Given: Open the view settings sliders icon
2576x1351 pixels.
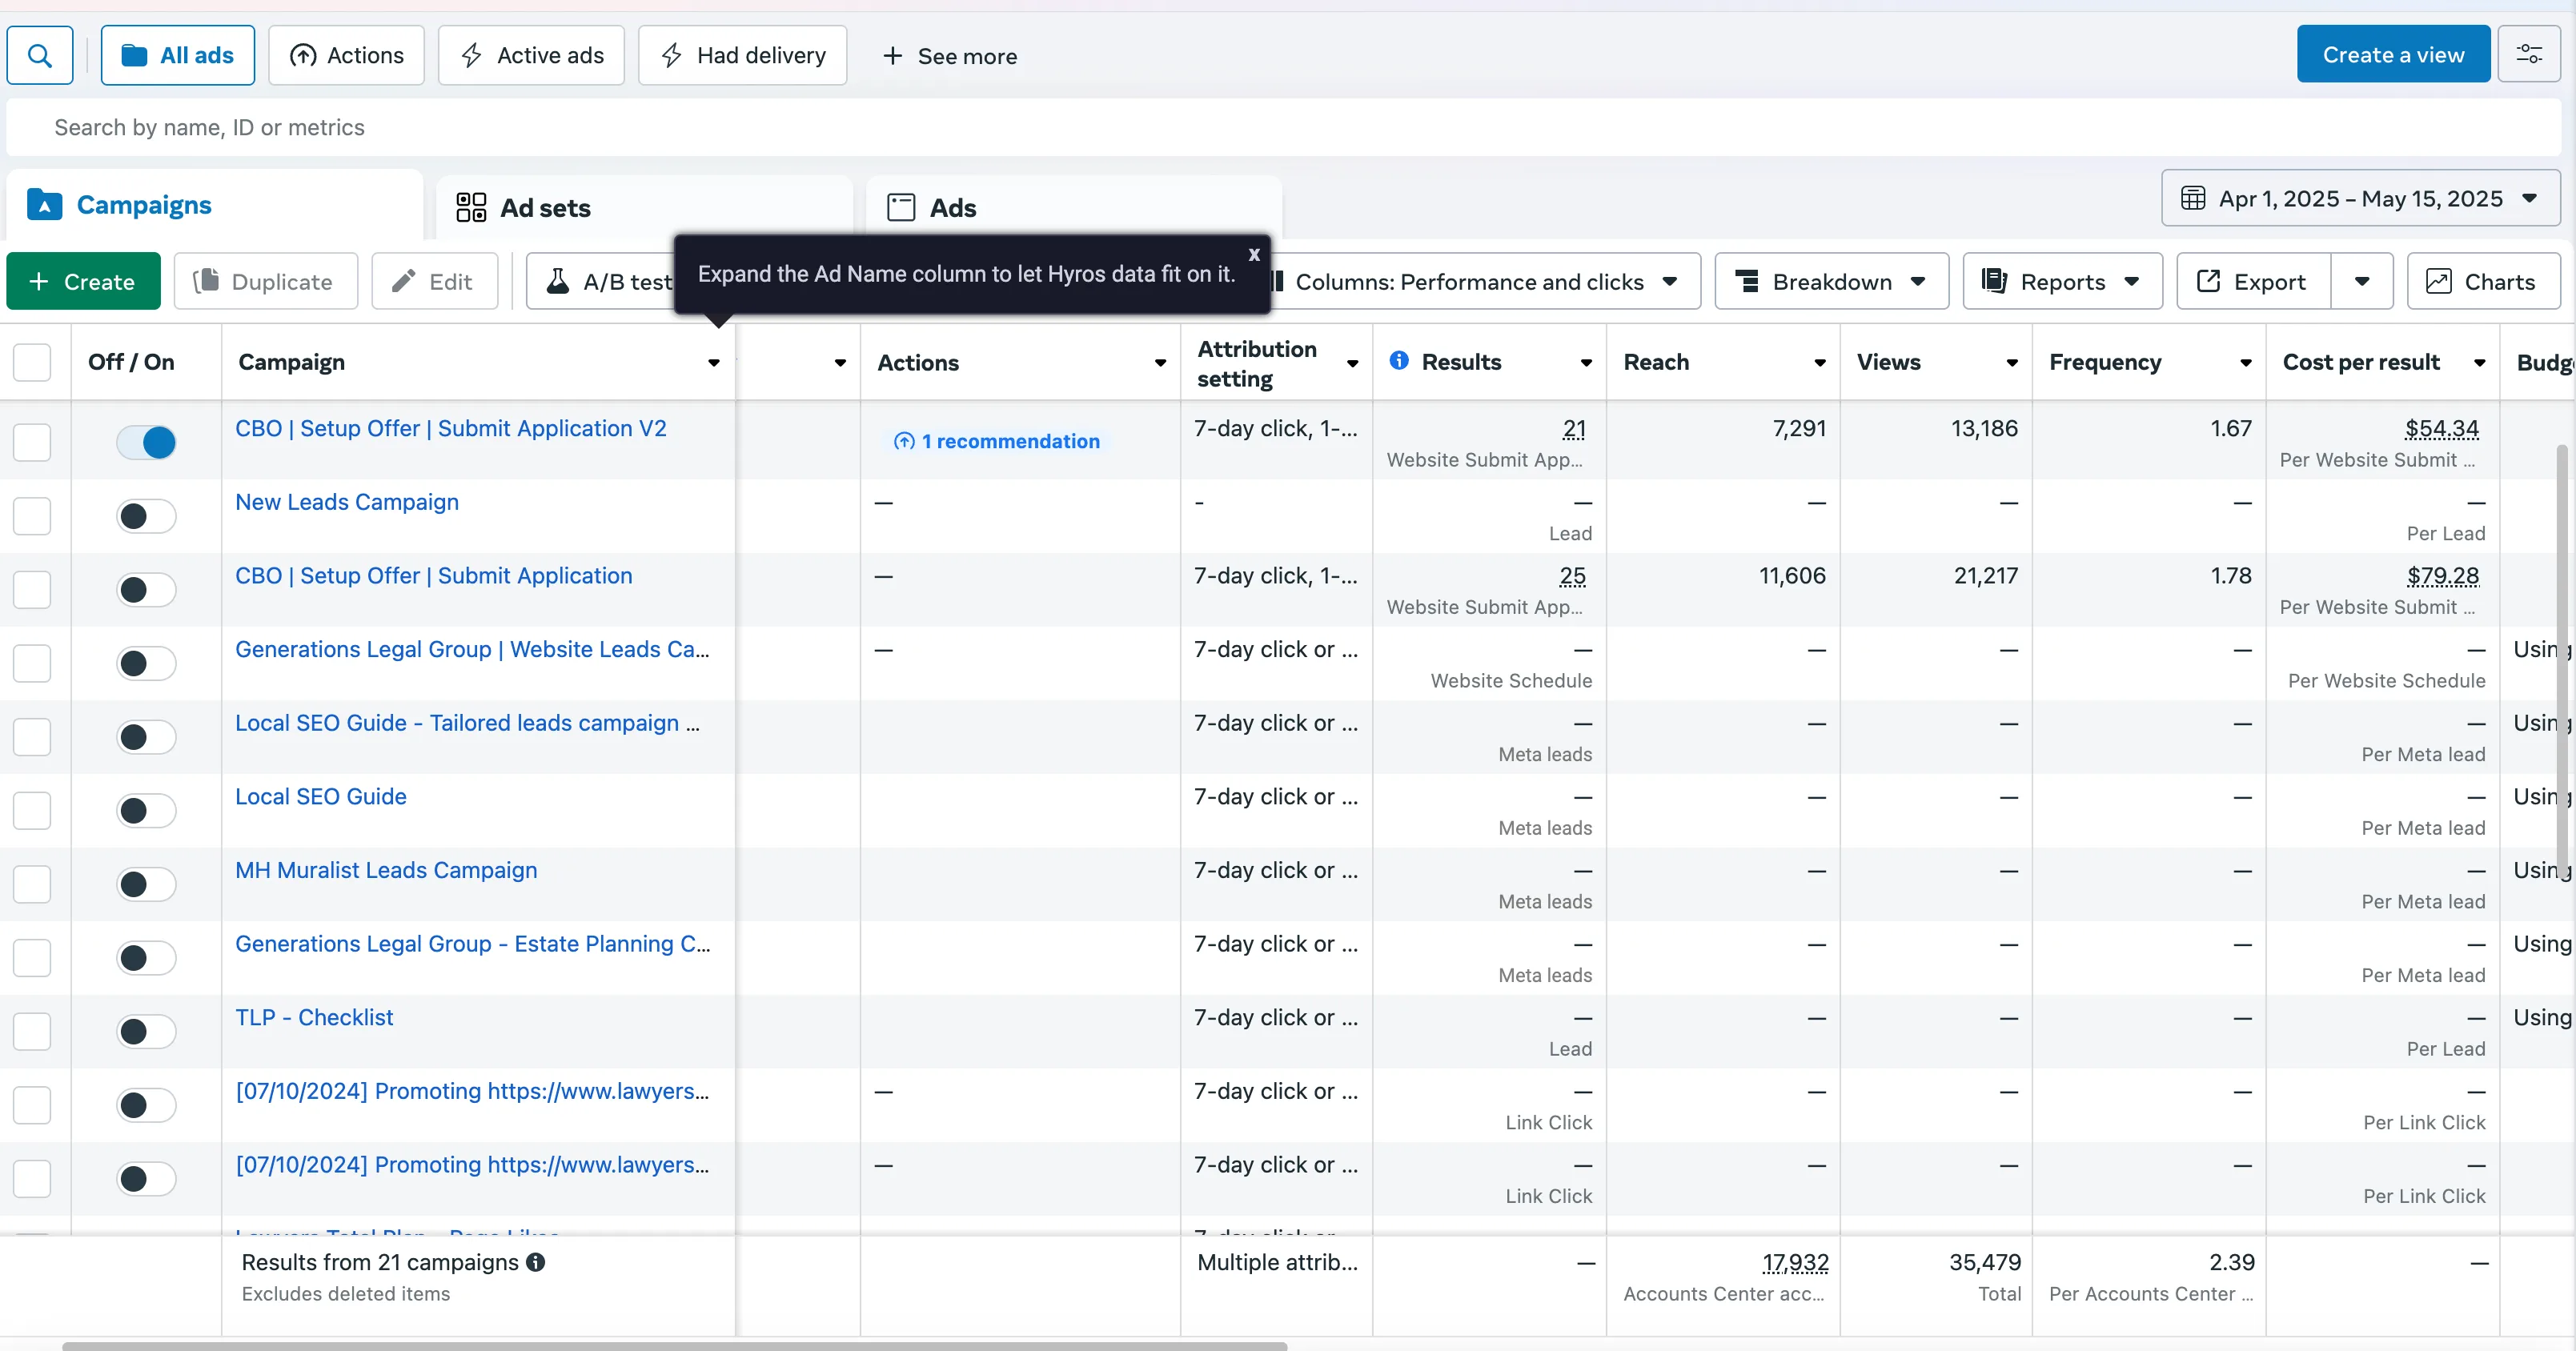Looking at the screenshot, I should click(x=2529, y=55).
